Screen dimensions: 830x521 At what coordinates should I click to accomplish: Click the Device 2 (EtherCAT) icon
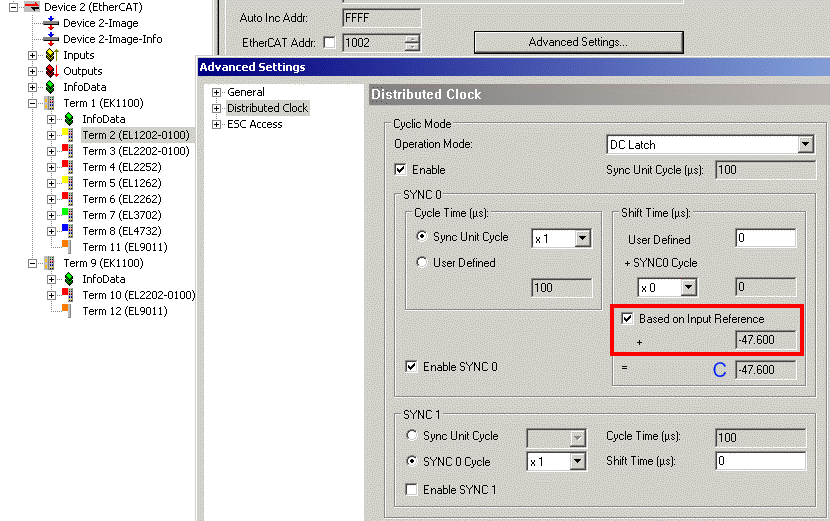tap(32, 6)
